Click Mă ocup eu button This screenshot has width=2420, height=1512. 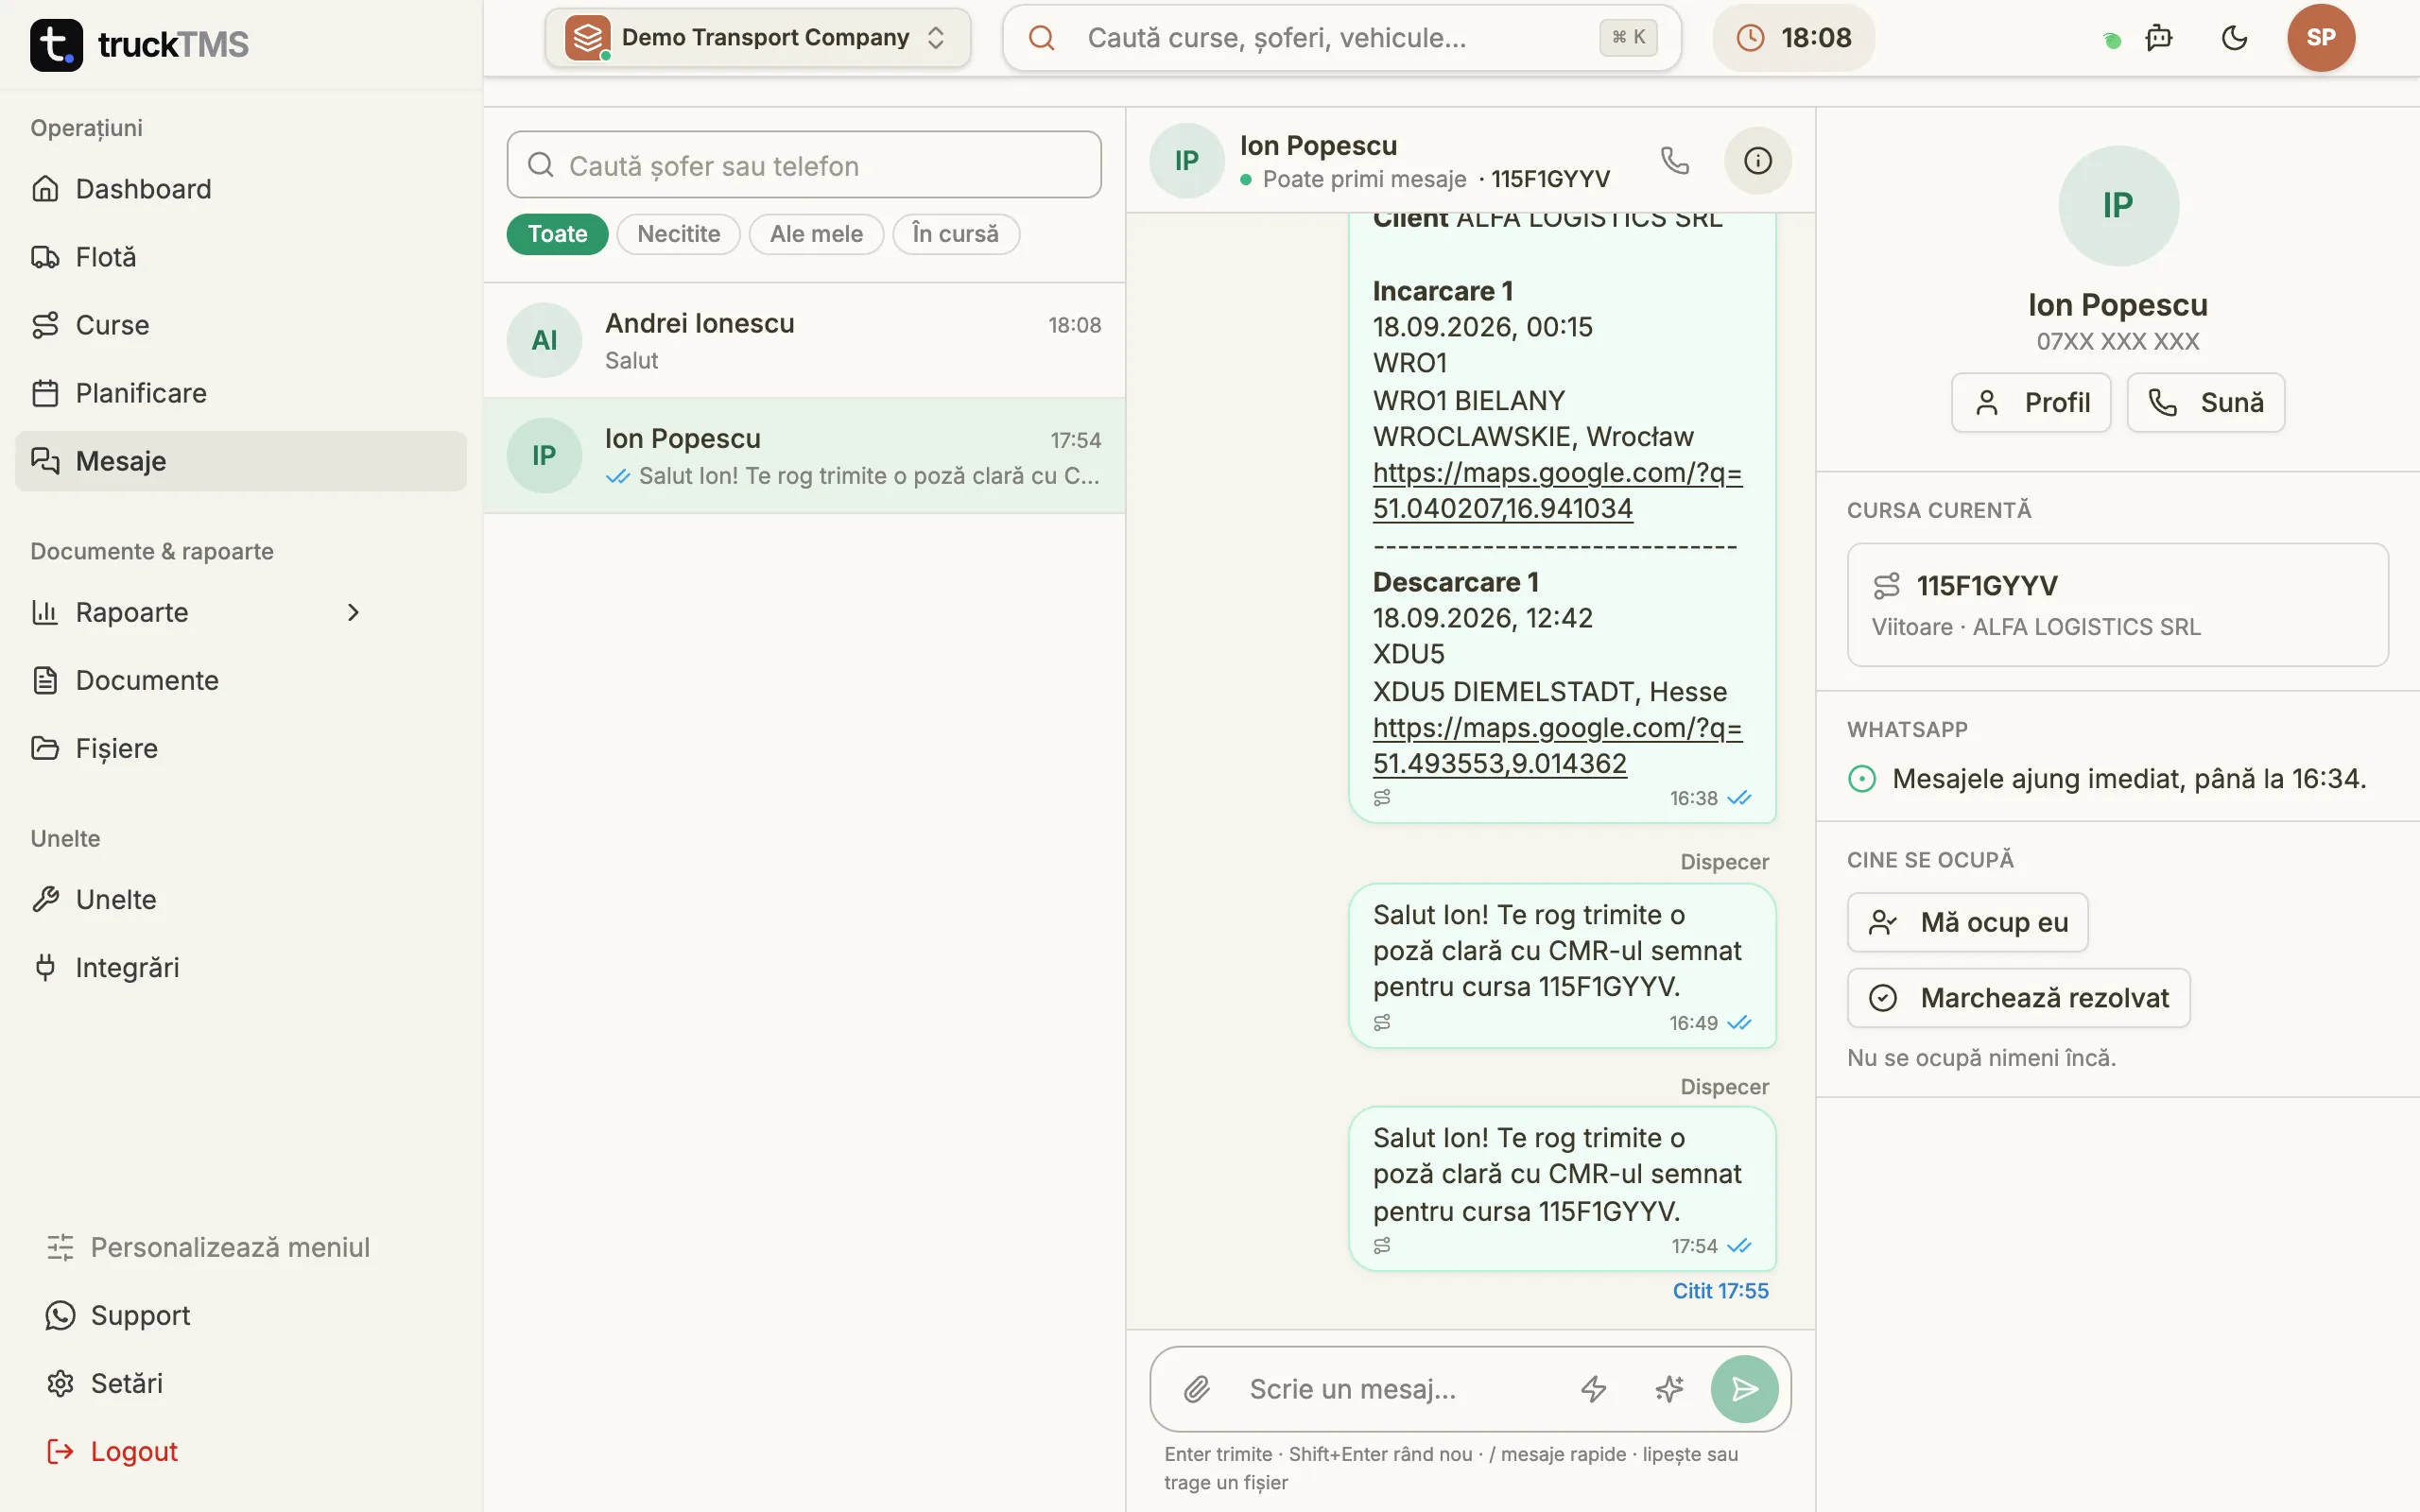click(1967, 922)
